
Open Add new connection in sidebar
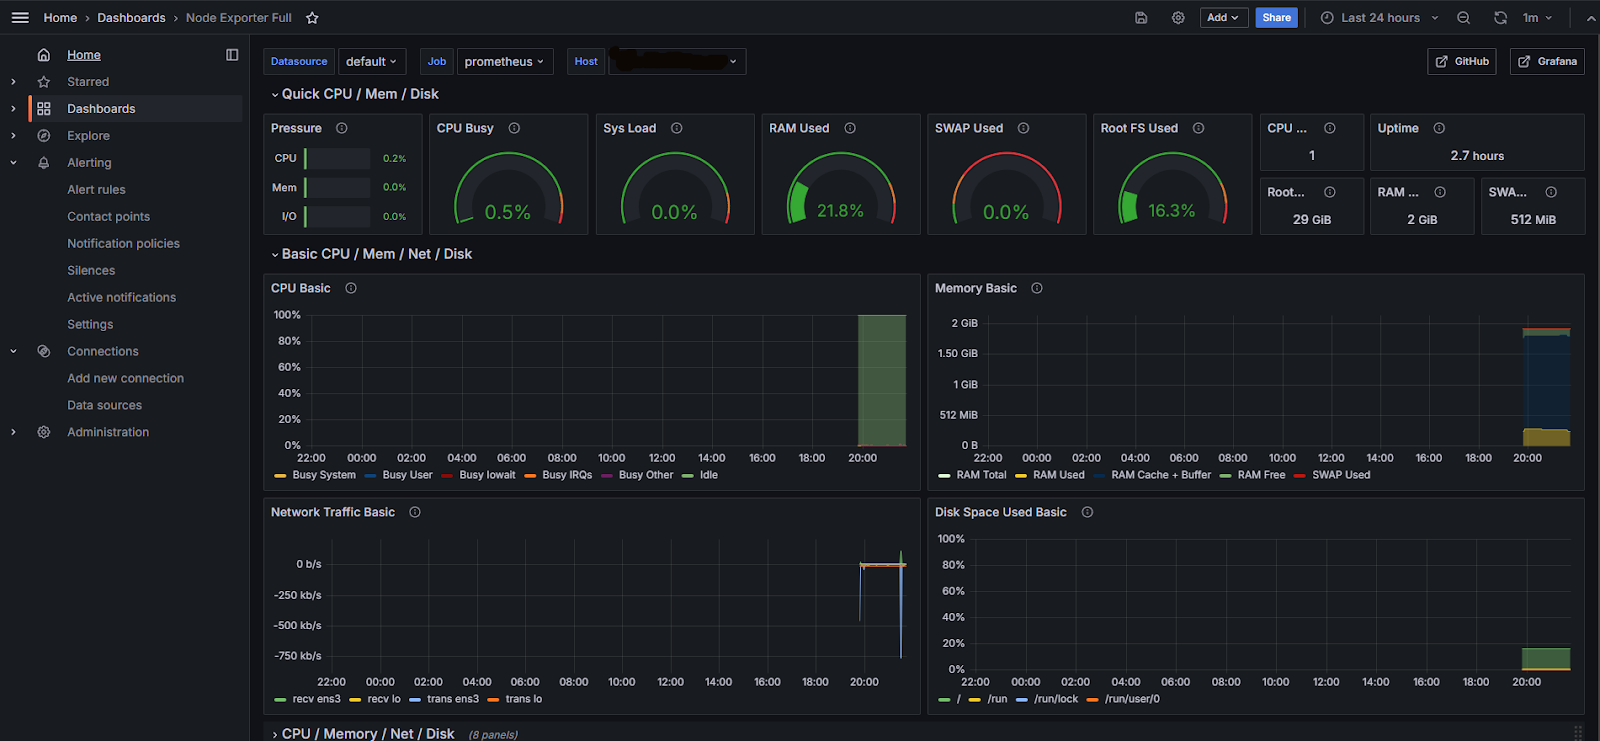(125, 379)
